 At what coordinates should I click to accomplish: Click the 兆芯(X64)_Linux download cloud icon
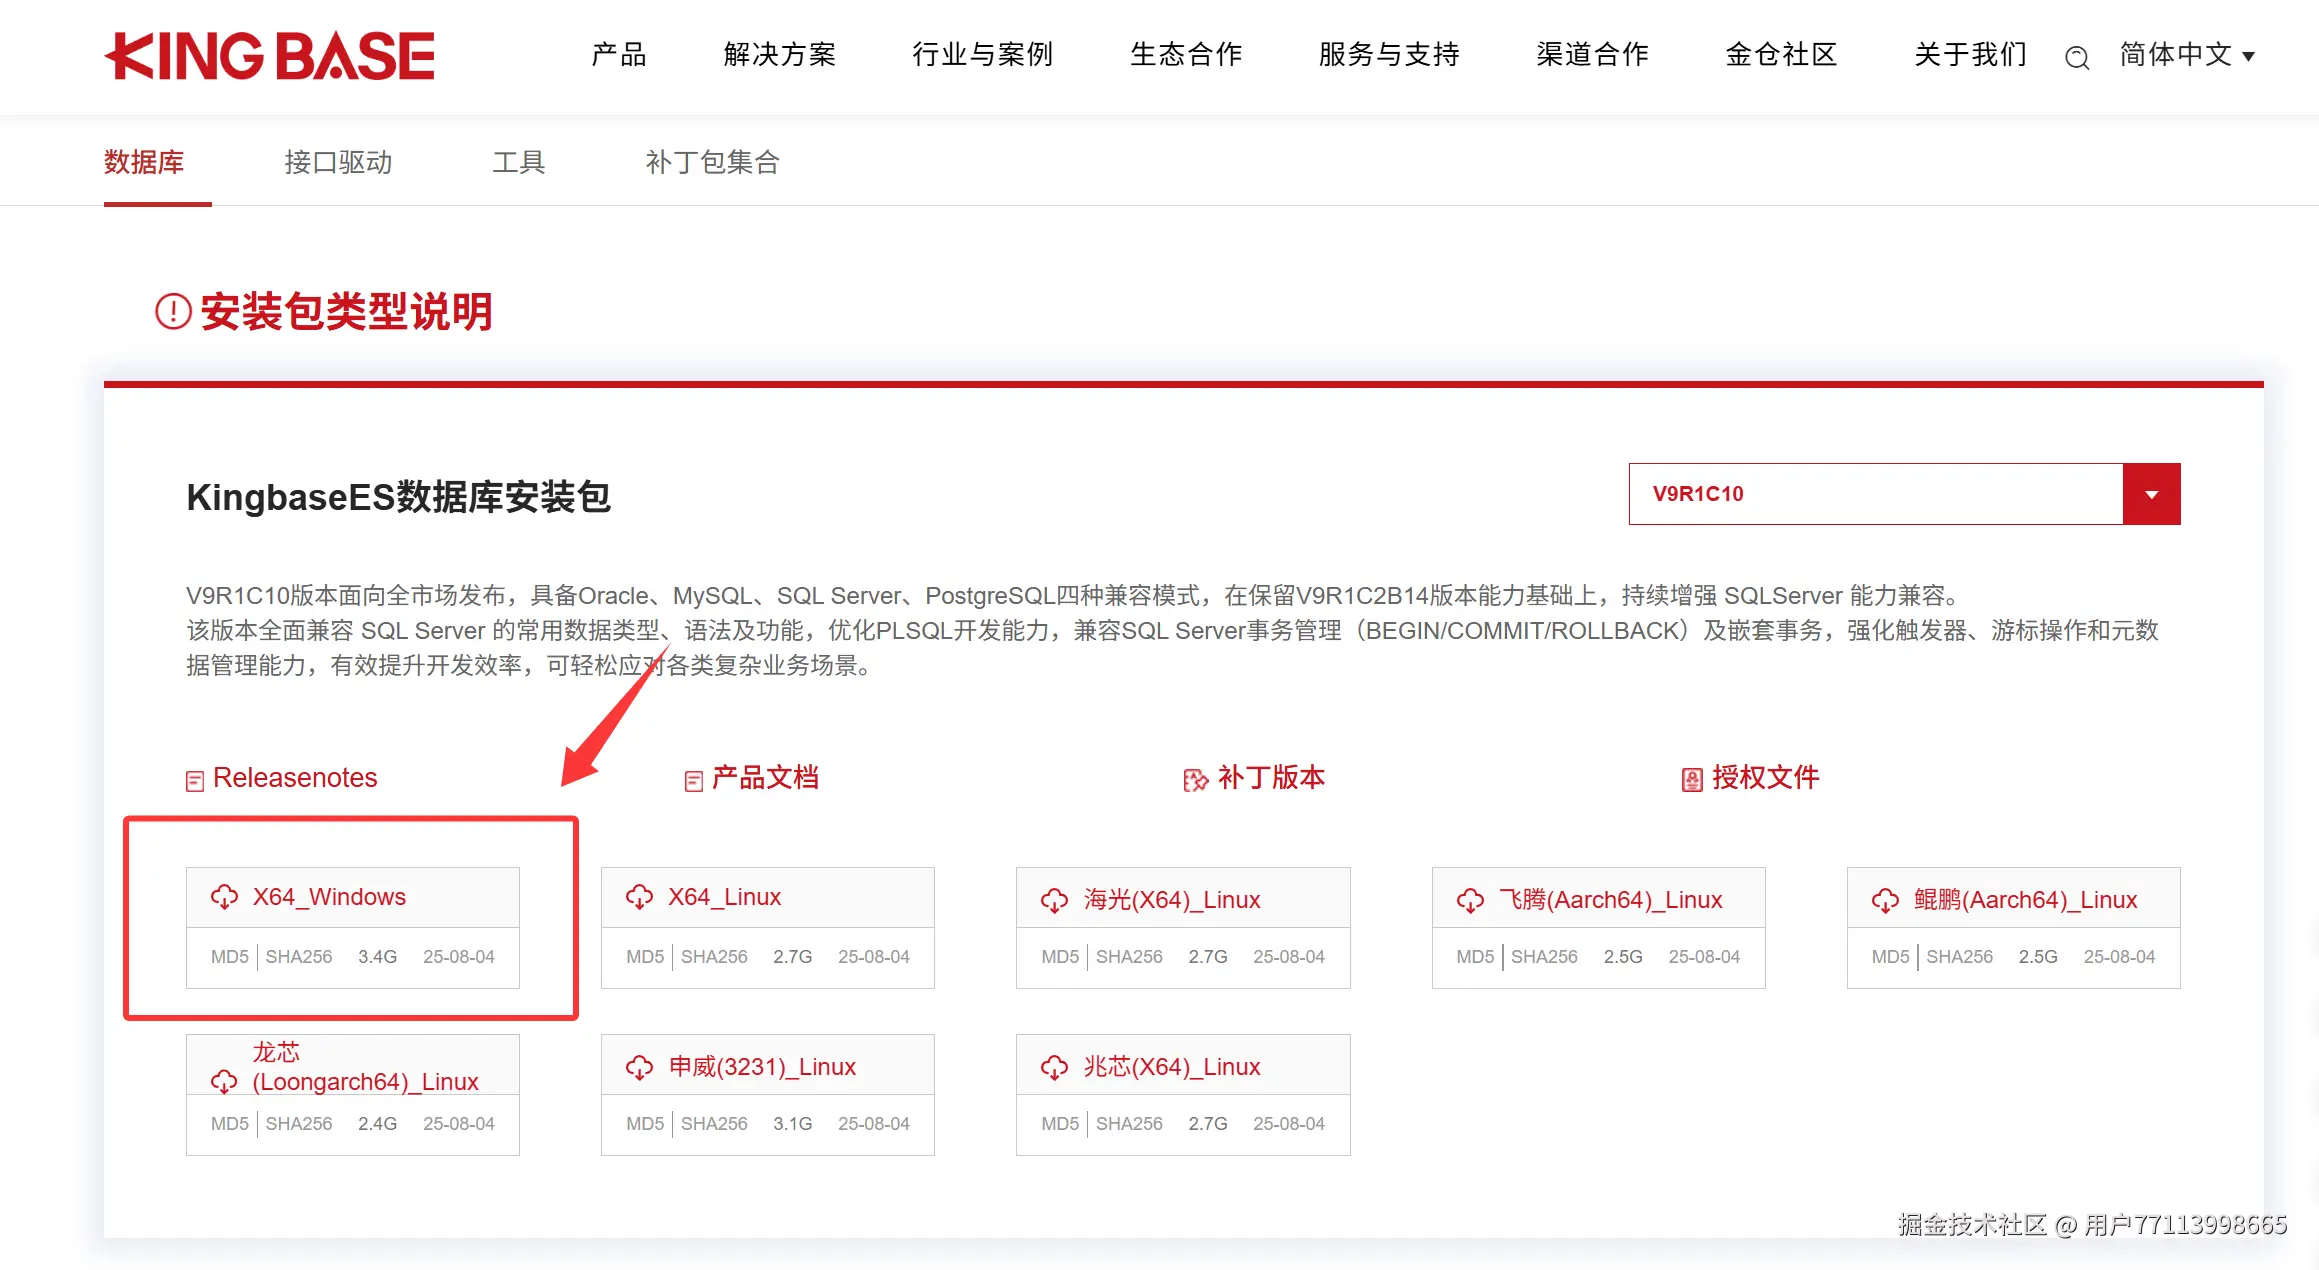pyautogui.click(x=1054, y=1067)
